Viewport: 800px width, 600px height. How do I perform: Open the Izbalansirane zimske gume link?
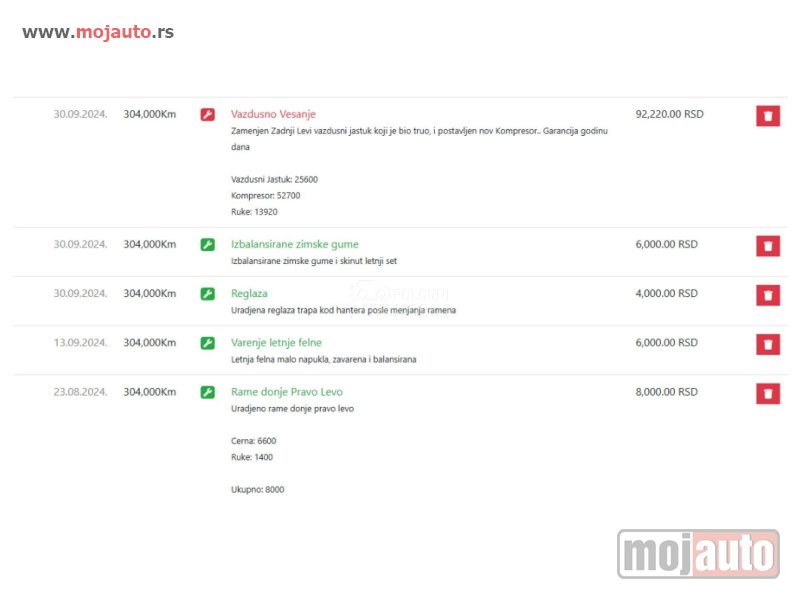click(294, 245)
